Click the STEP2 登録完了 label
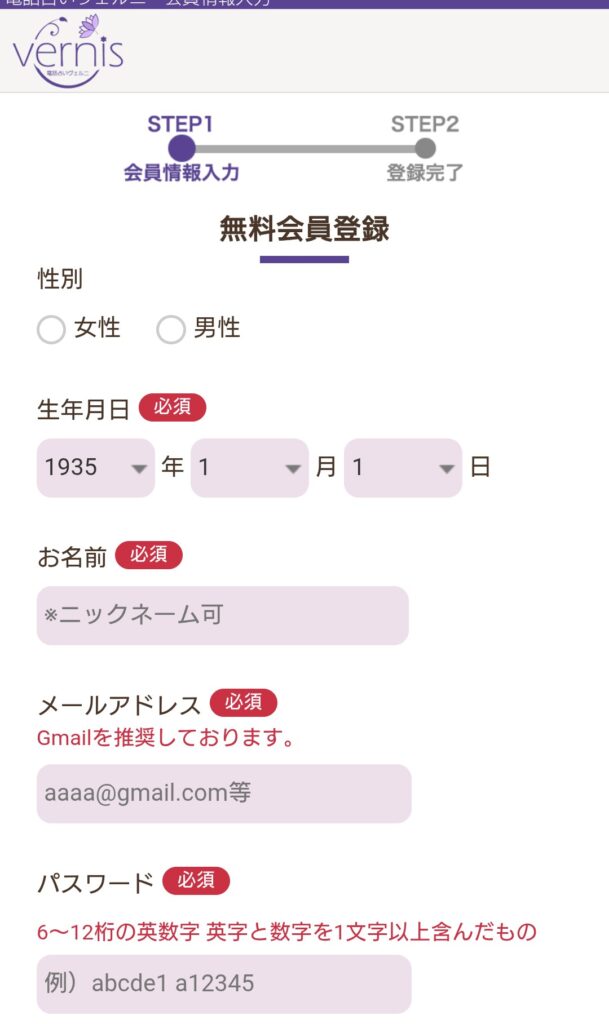 click(x=425, y=173)
